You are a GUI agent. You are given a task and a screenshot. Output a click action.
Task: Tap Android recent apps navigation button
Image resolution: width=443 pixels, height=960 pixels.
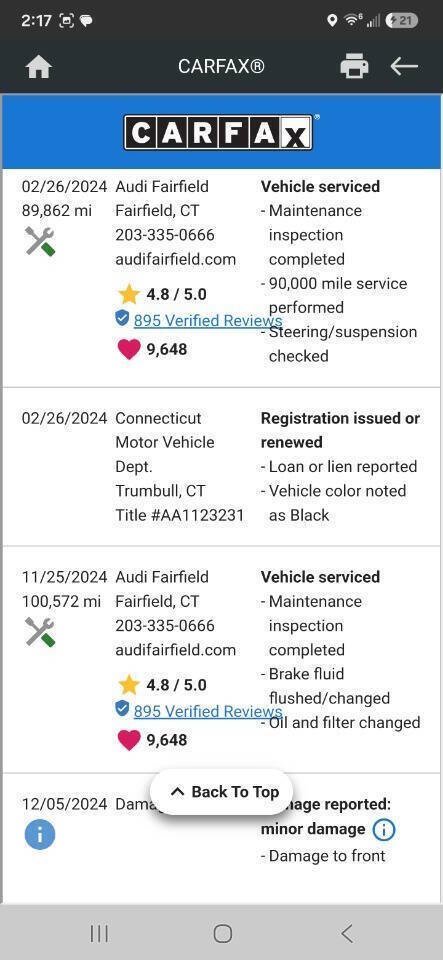[99, 934]
